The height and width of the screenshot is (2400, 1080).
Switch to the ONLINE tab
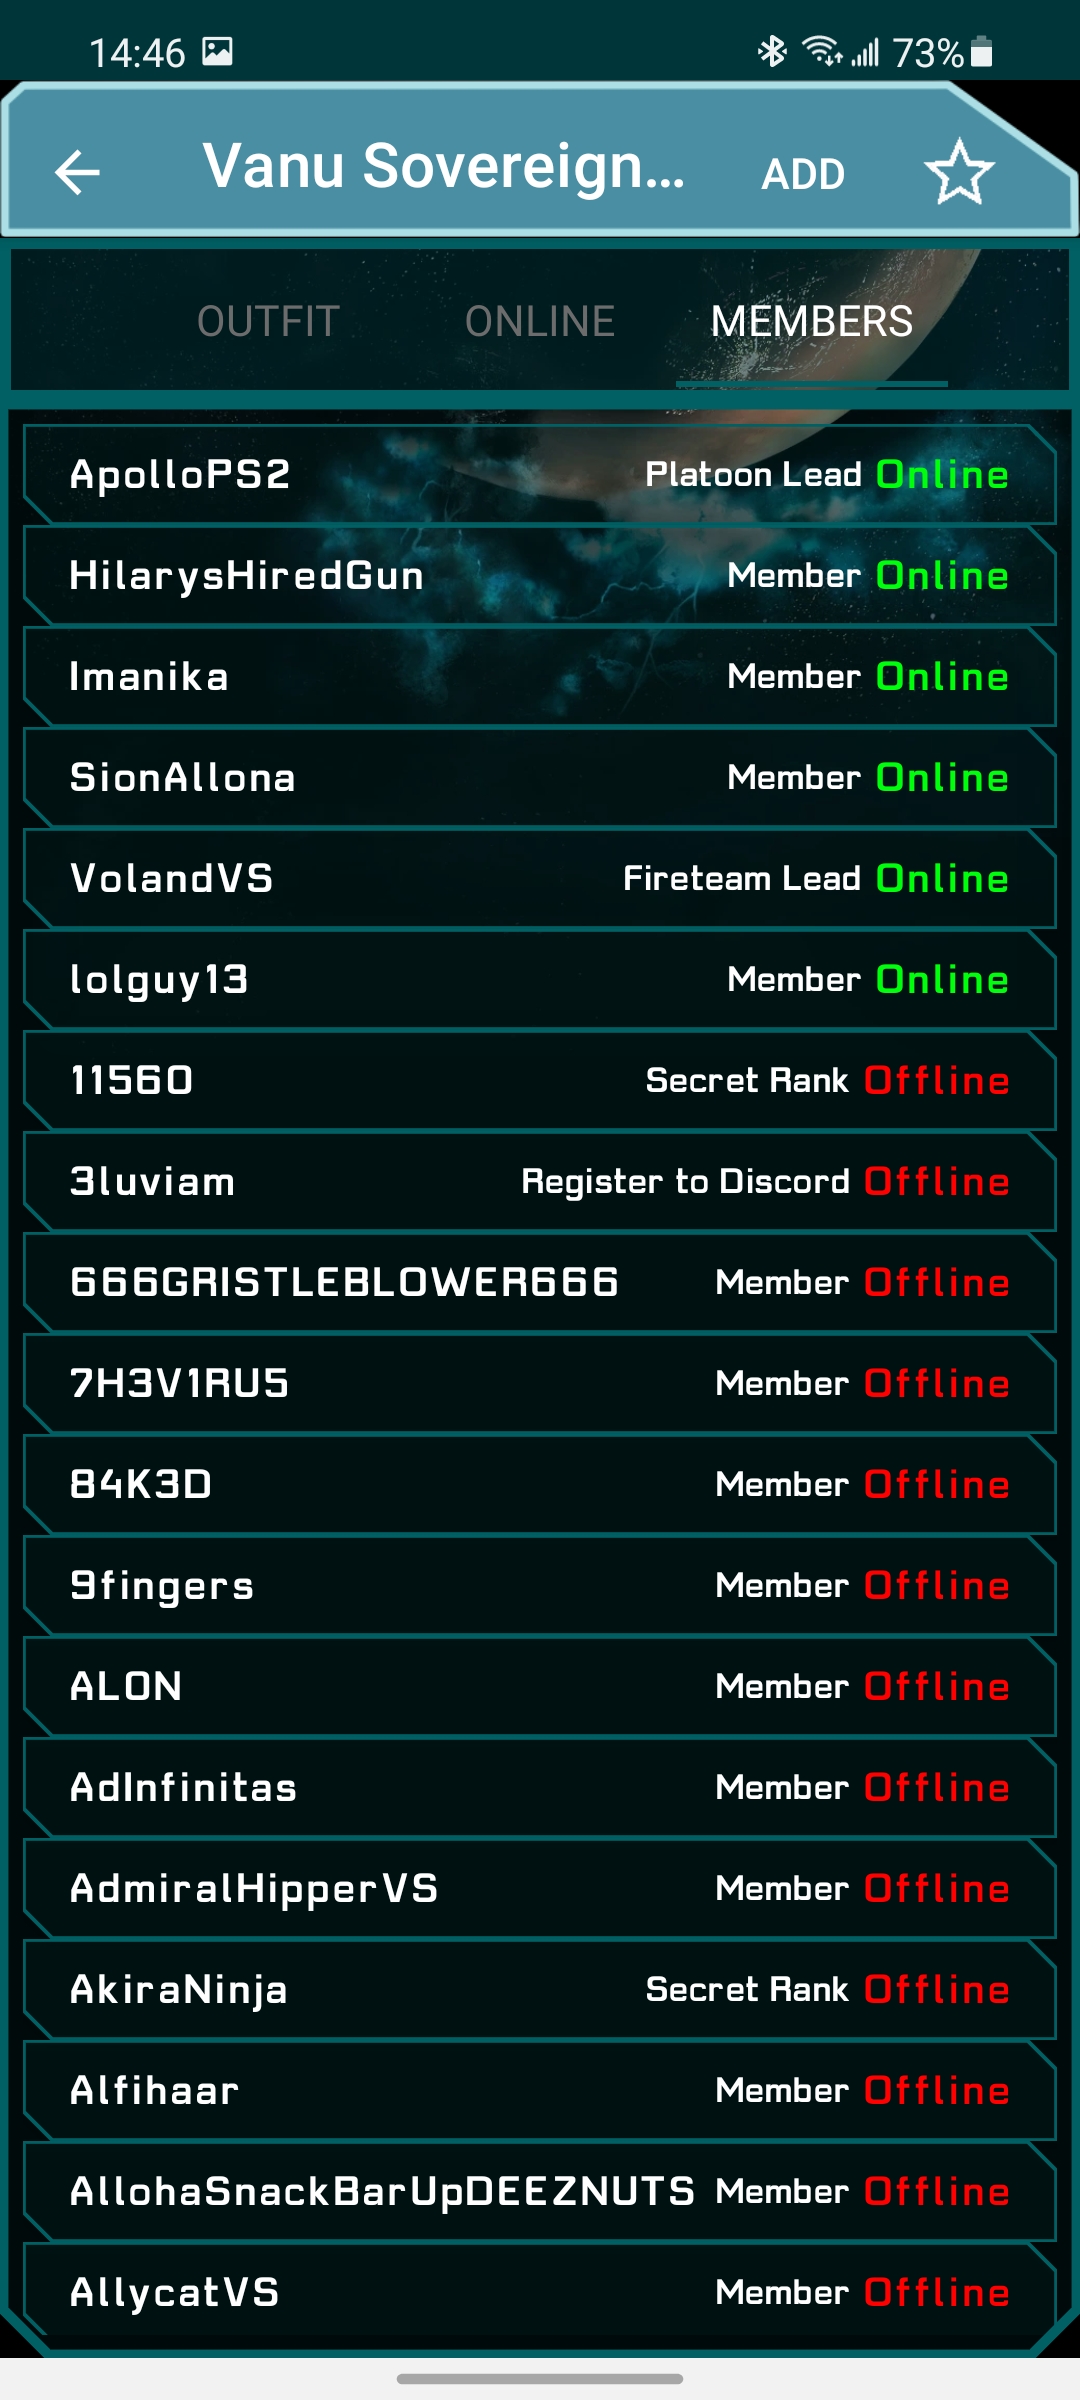coord(540,322)
